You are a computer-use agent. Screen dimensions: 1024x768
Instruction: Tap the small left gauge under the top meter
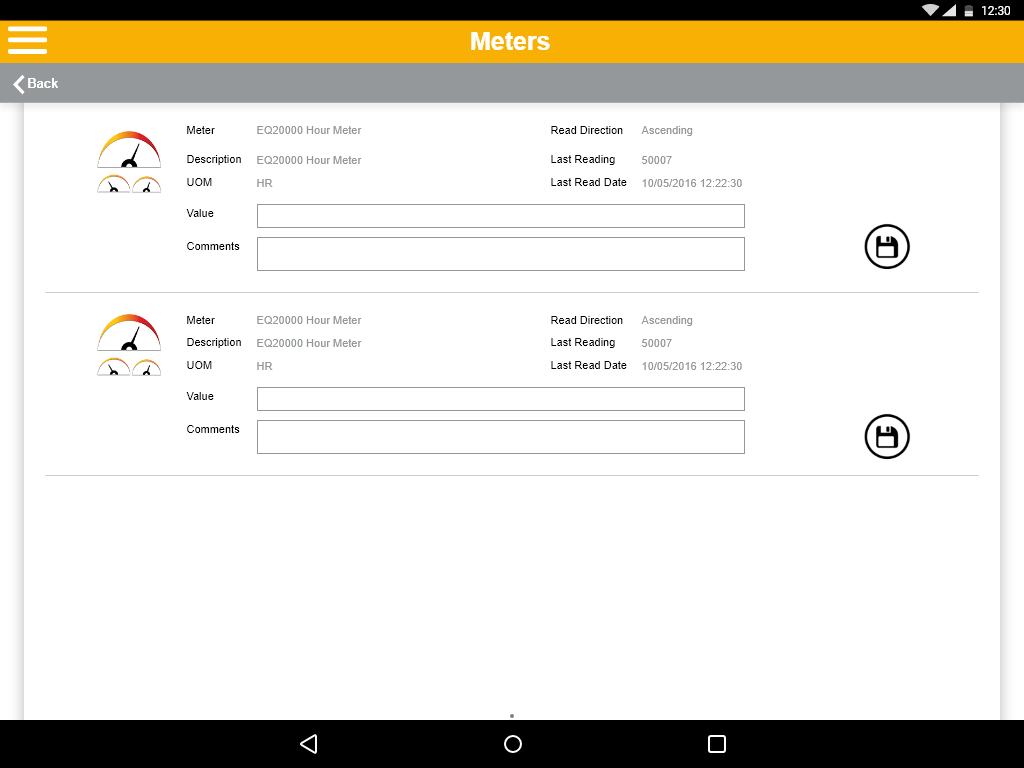click(x=113, y=185)
